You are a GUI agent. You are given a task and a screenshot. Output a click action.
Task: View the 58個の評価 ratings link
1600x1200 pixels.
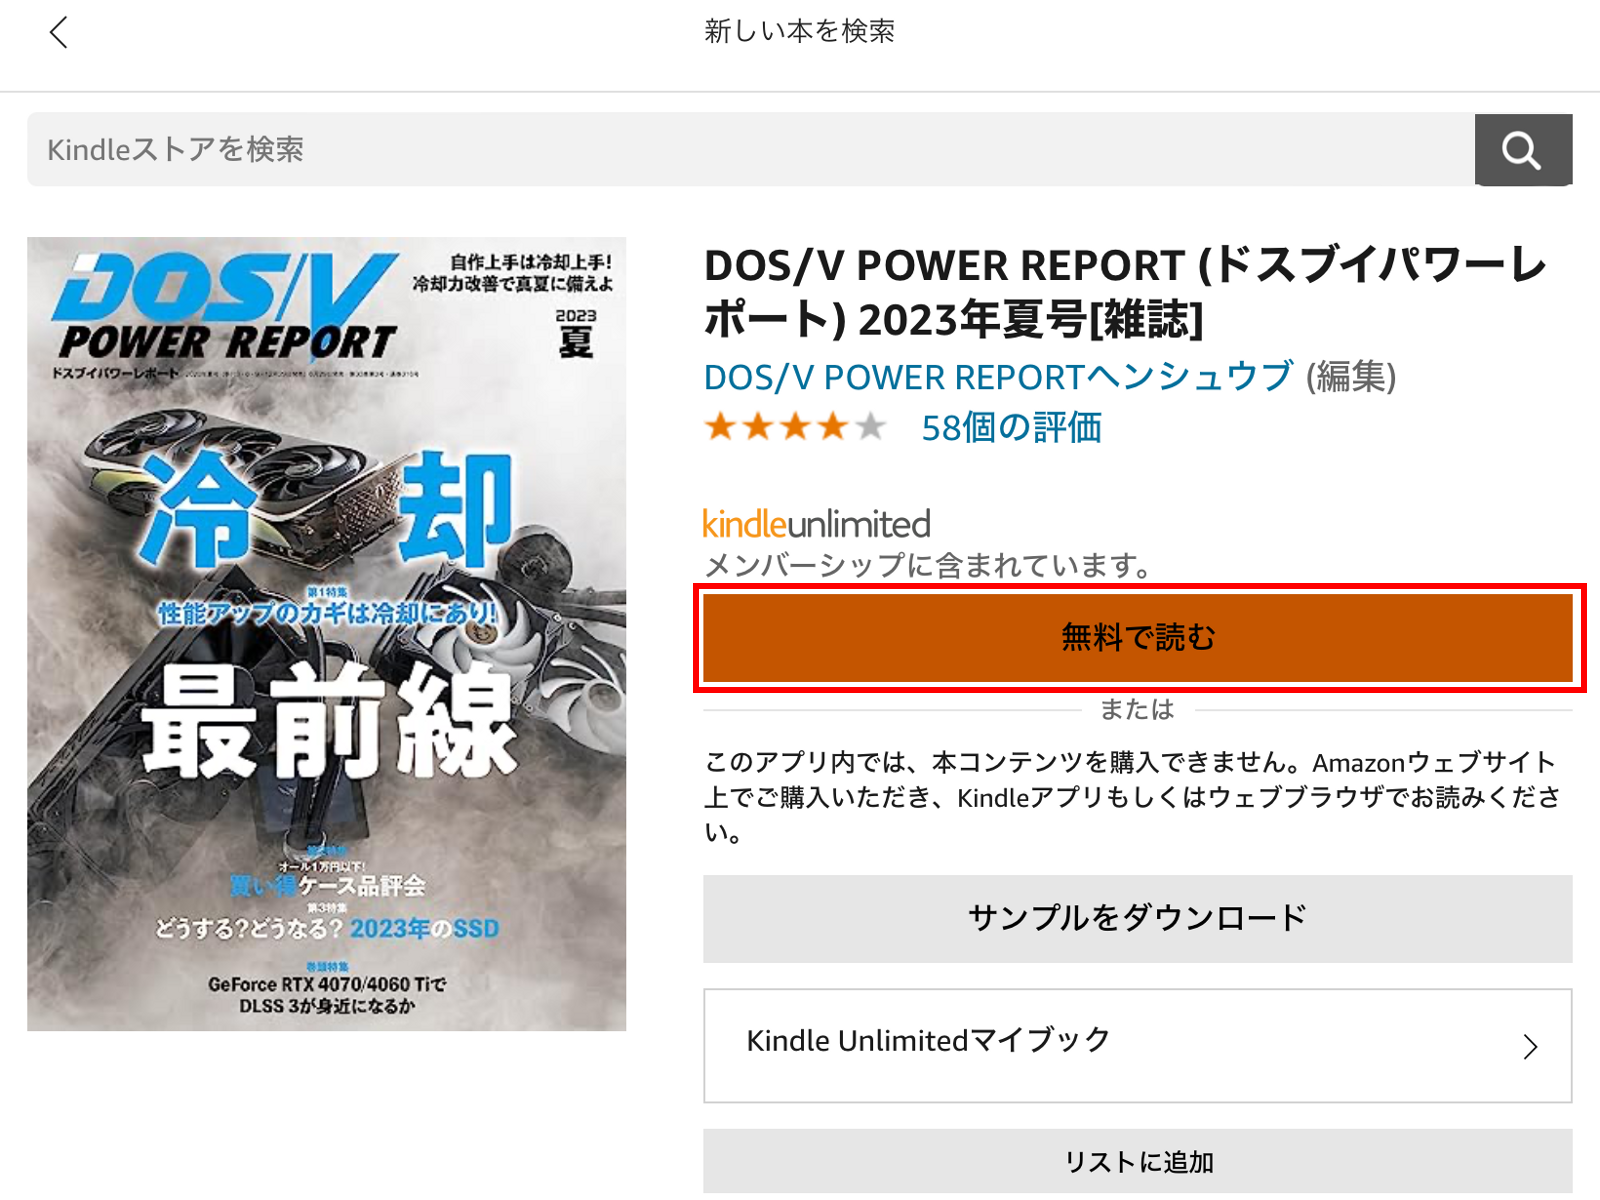point(1010,428)
